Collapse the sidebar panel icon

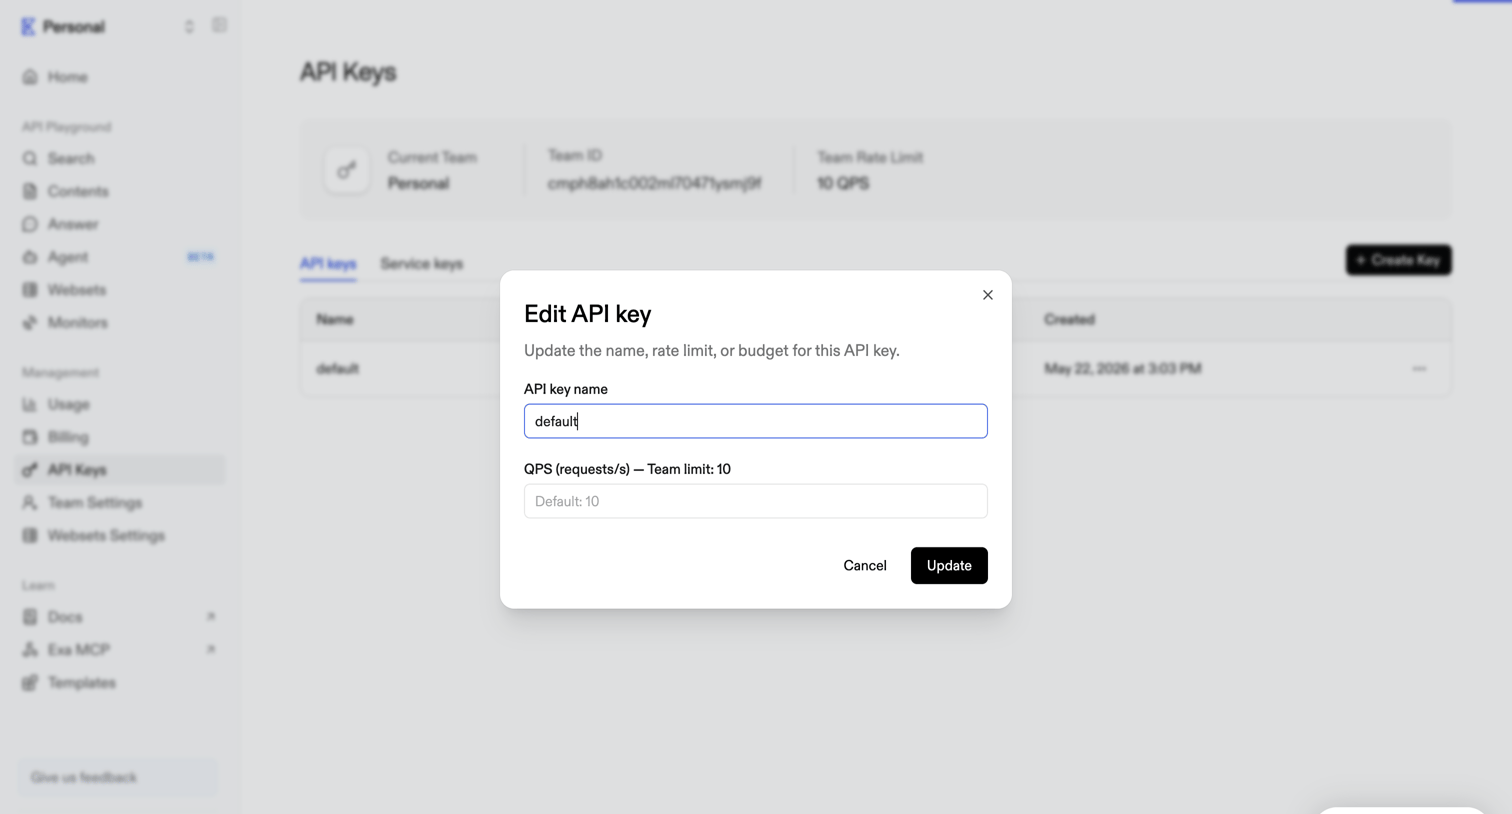(x=219, y=26)
